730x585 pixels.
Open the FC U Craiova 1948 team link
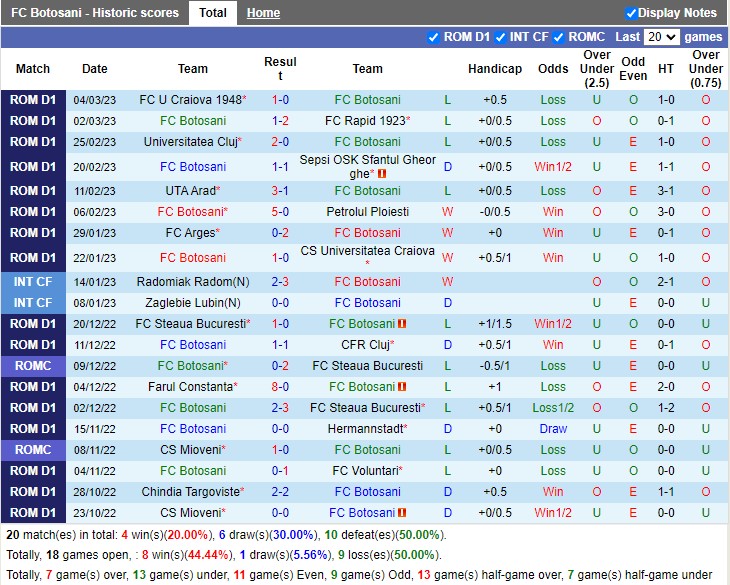pos(190,100)
